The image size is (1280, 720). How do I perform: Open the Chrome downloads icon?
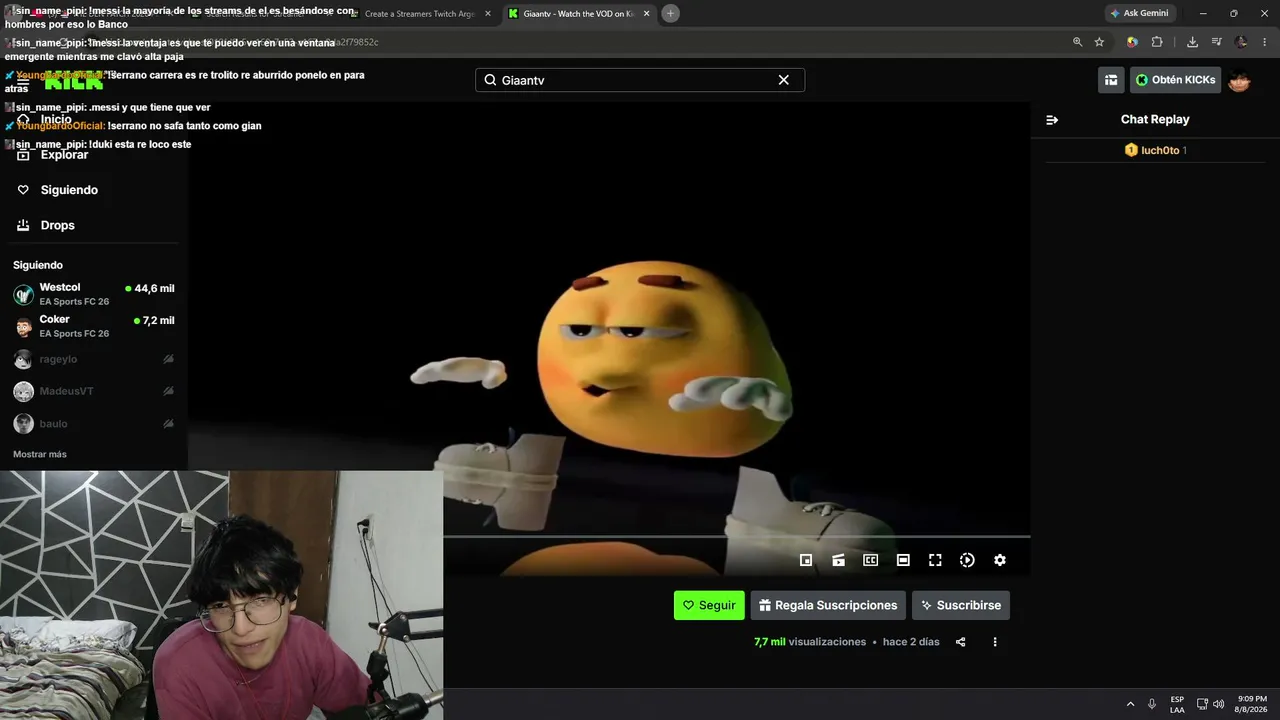1192,42
